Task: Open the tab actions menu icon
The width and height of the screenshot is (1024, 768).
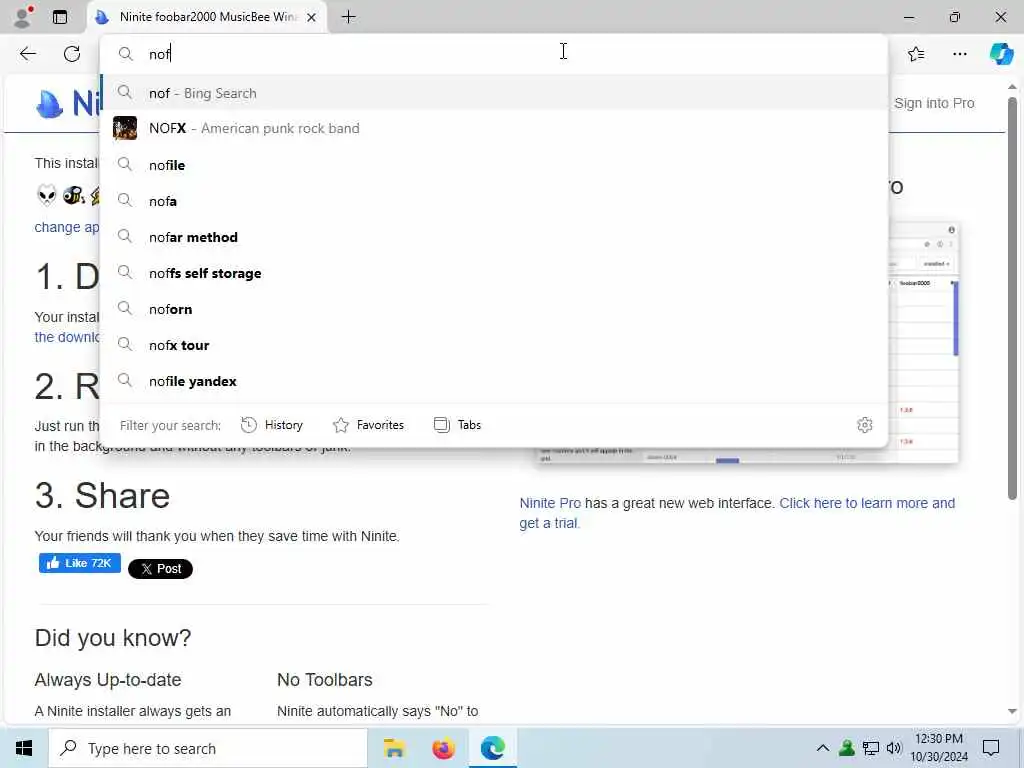Action: click(60, 17)
